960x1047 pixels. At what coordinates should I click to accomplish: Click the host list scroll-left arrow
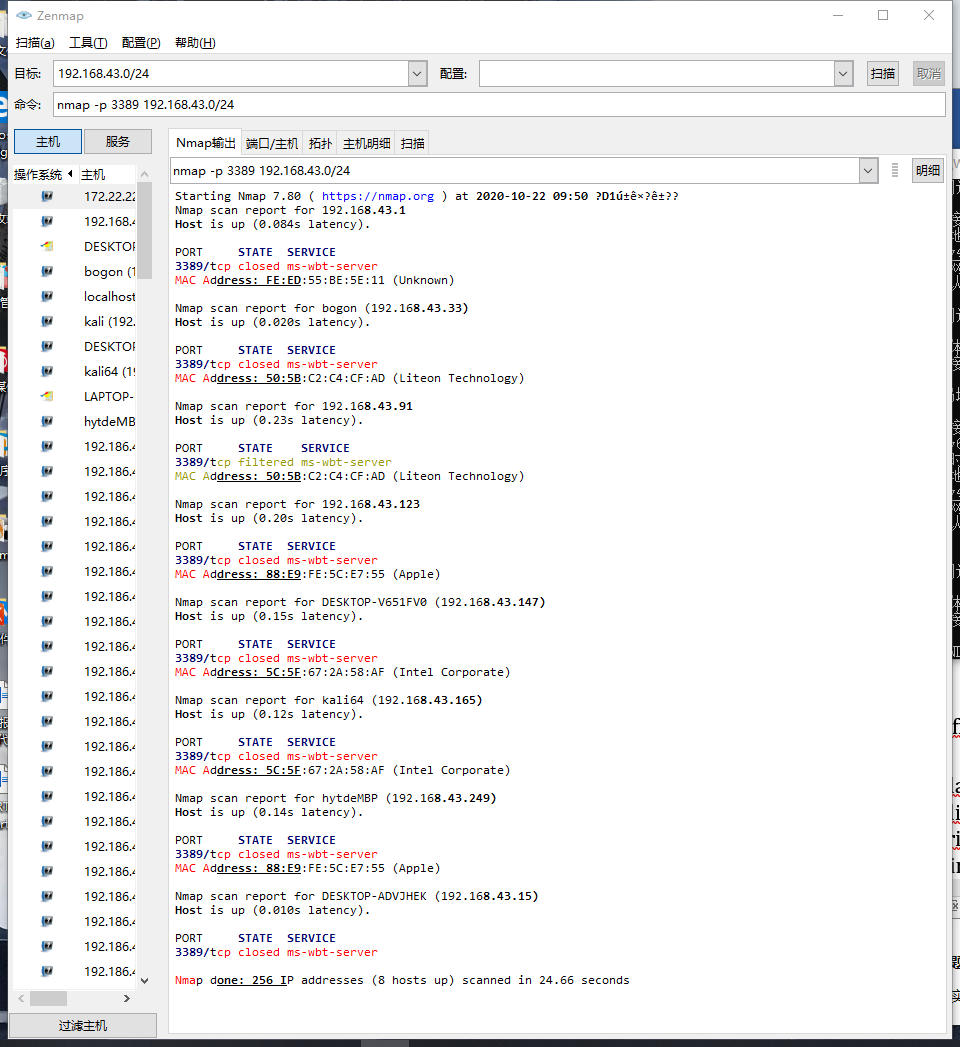21,998
